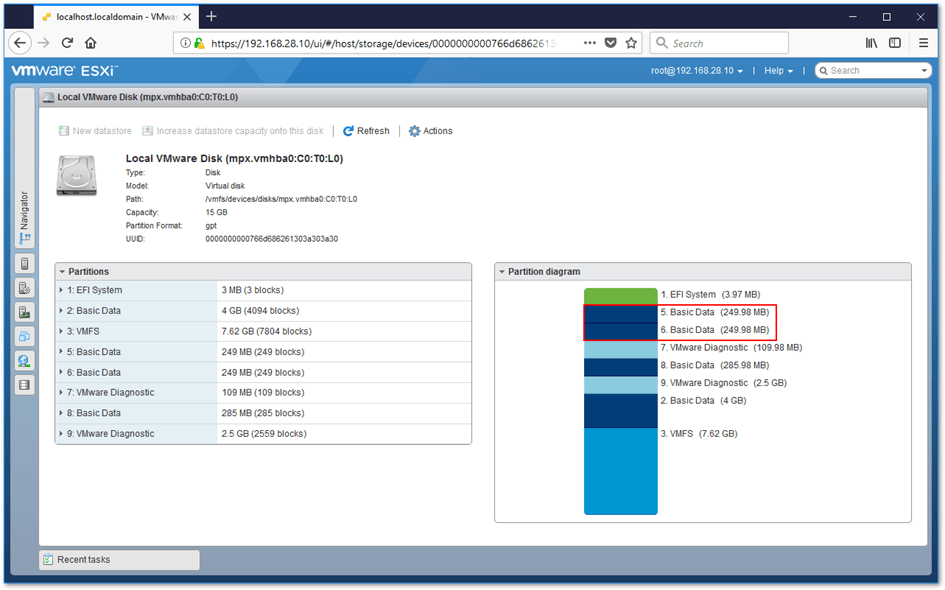Image resolution: width=945 pixels, height=590 pixels.
Task: Reload the page with the browser refresh icon
Action: 67,43
